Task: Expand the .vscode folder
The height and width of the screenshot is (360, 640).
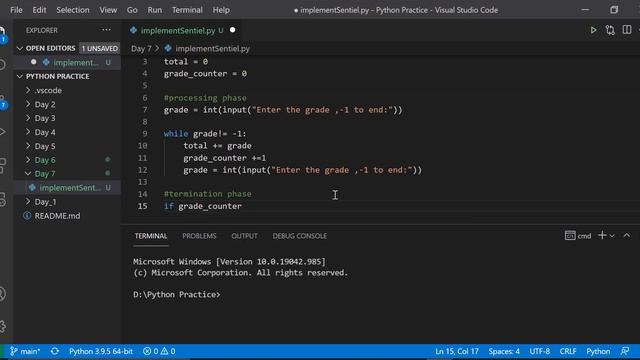Action: [x=28, y=90]
